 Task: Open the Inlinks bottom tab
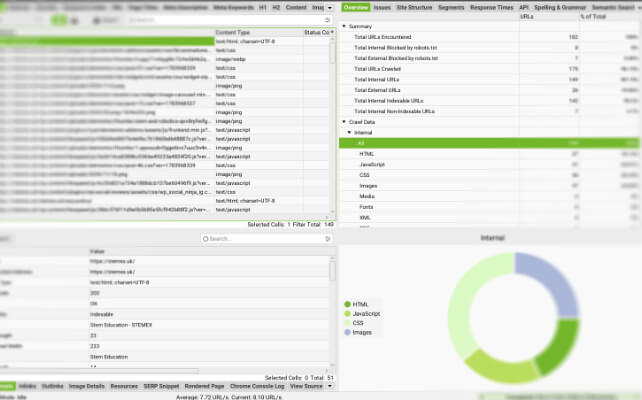pos(27,386)
